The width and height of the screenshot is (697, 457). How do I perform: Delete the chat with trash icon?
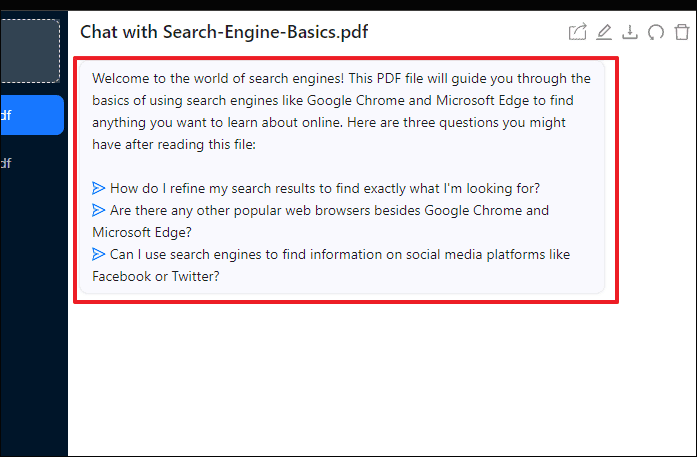682,33
